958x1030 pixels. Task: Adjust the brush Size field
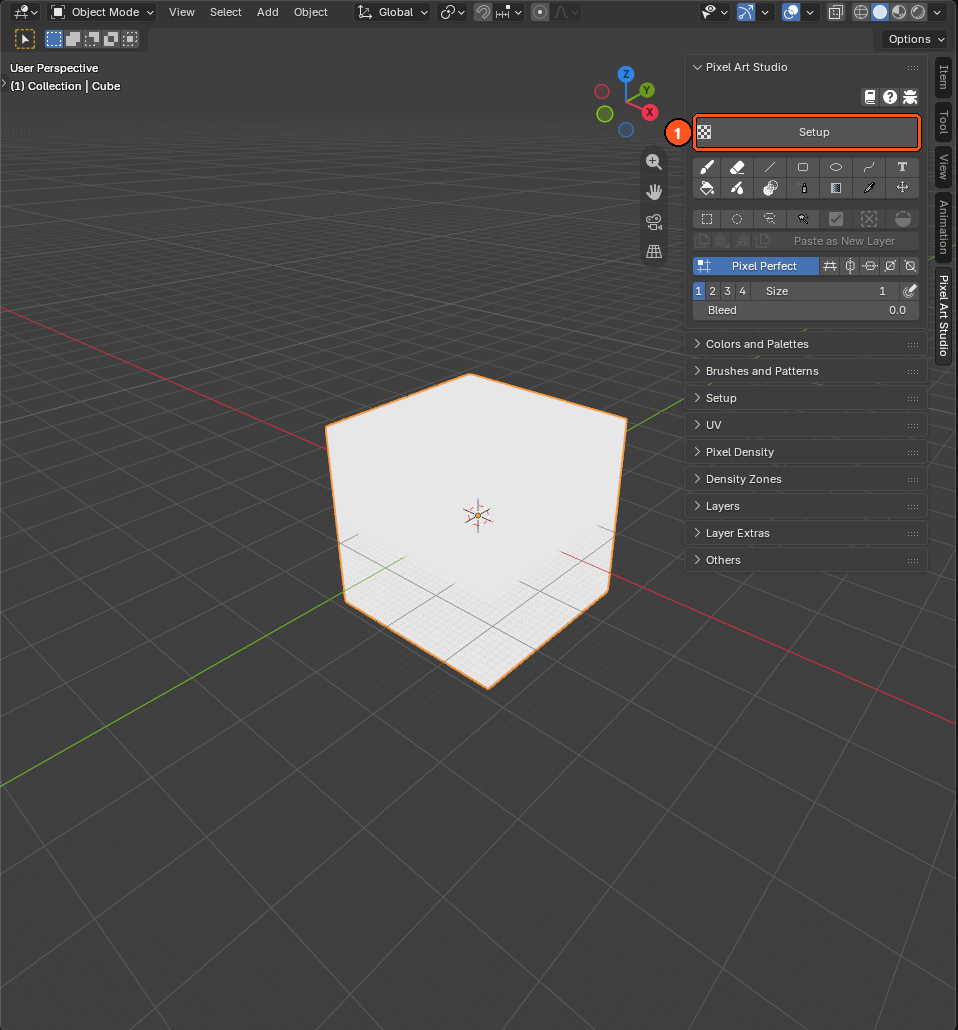[x=825, y=291]
